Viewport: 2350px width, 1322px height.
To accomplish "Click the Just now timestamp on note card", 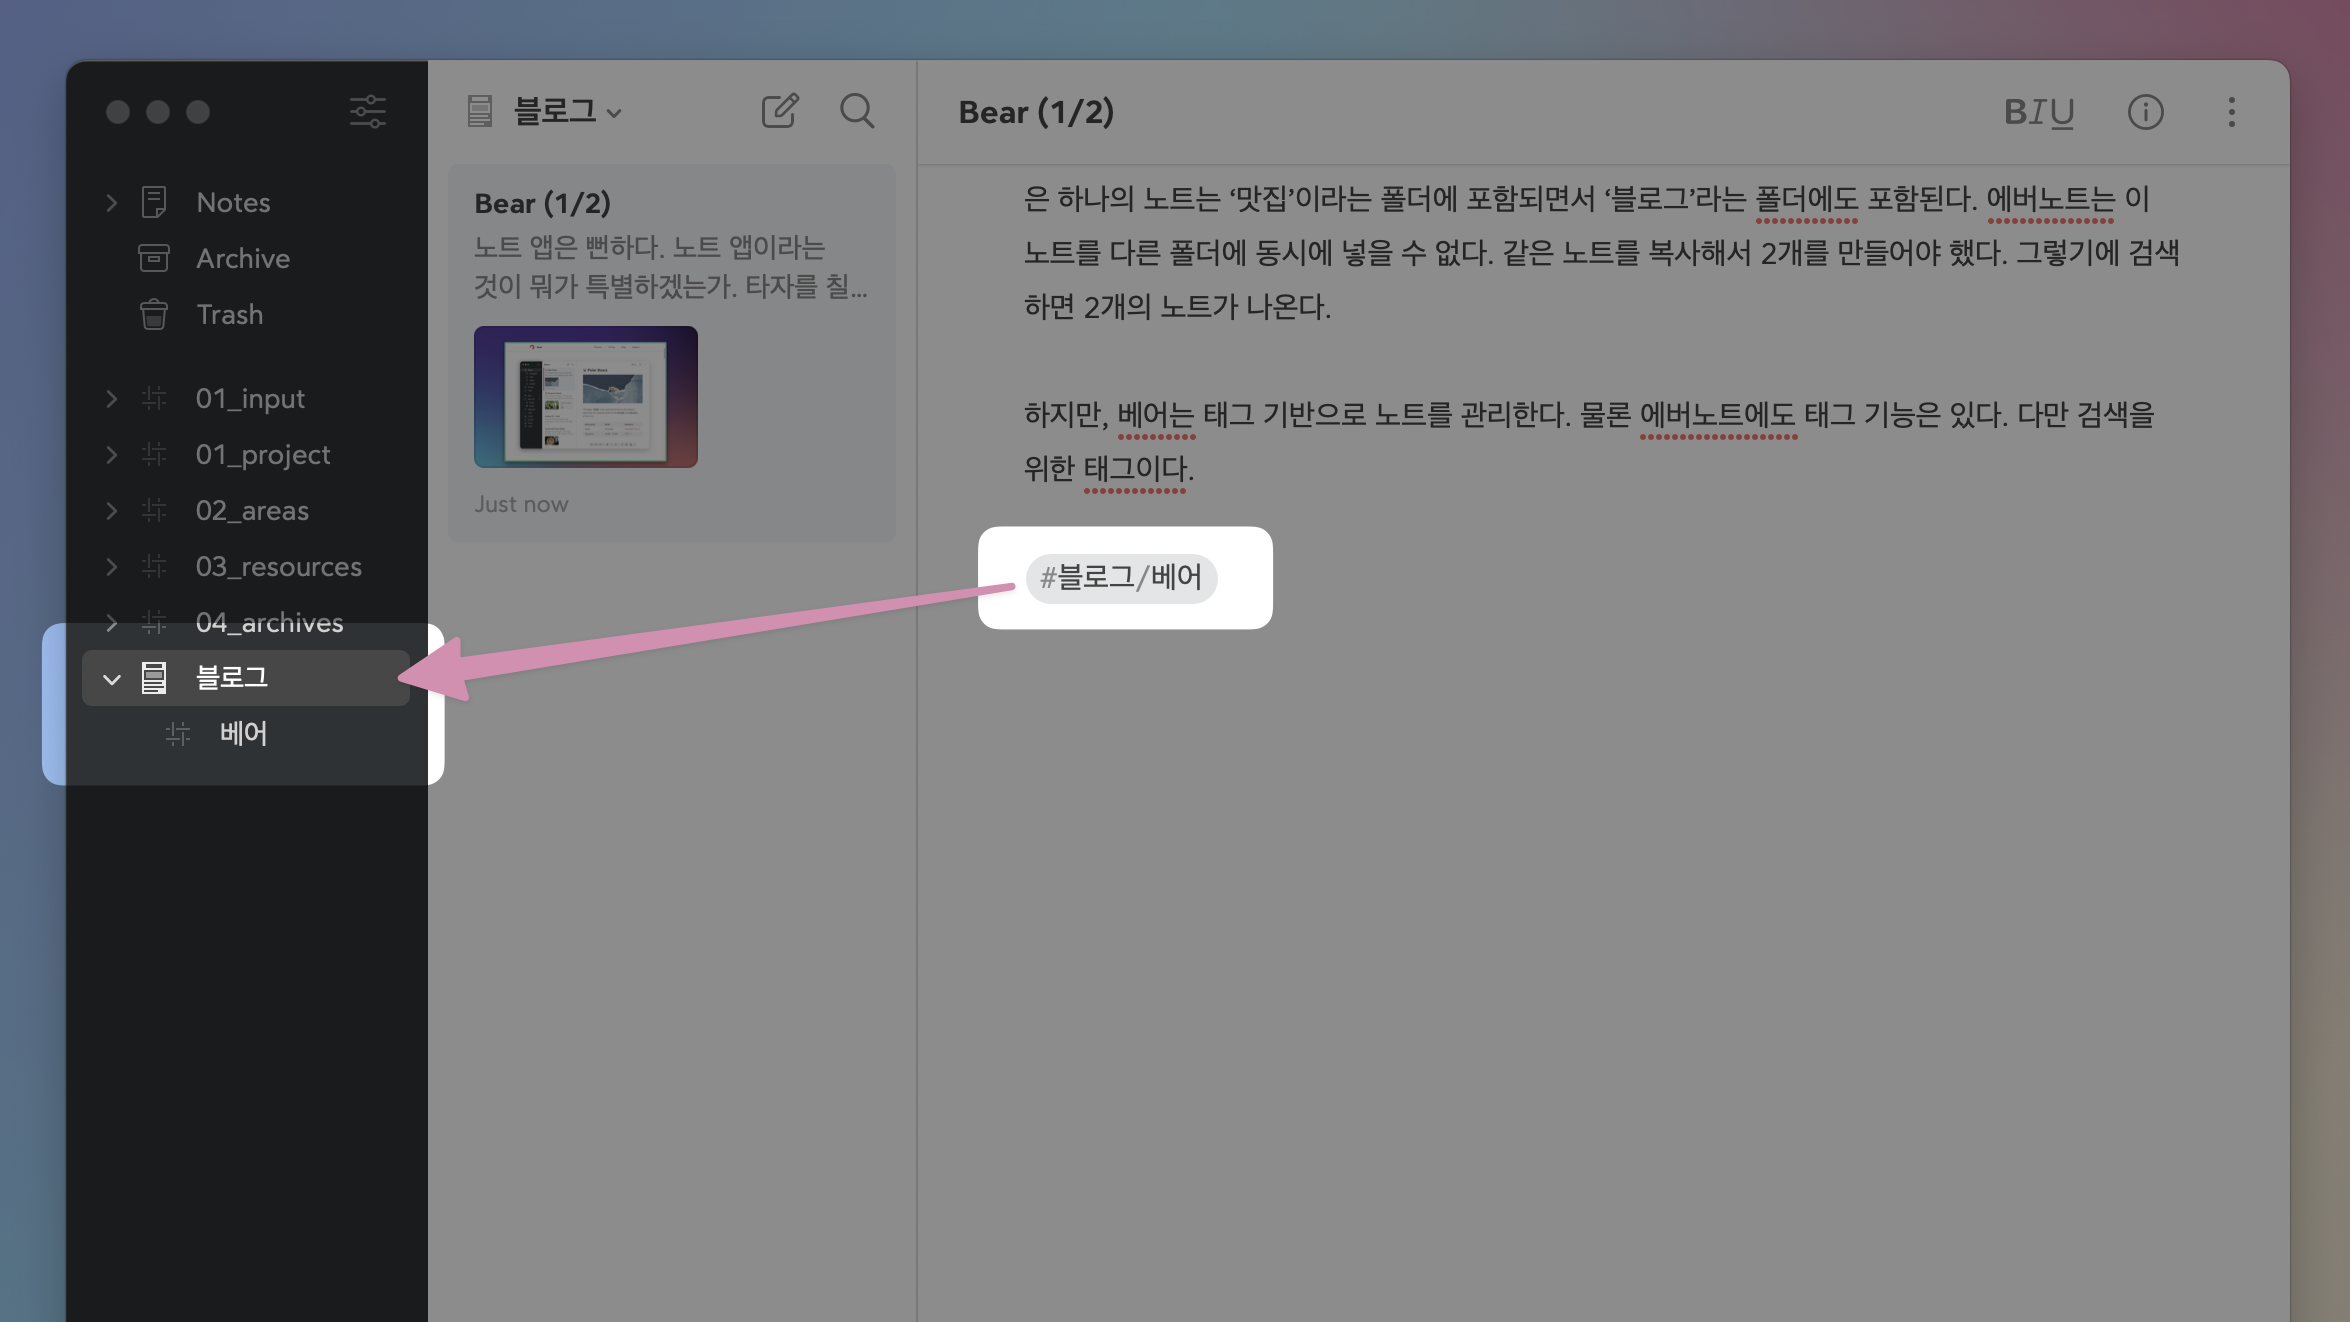I will (521, 504).
